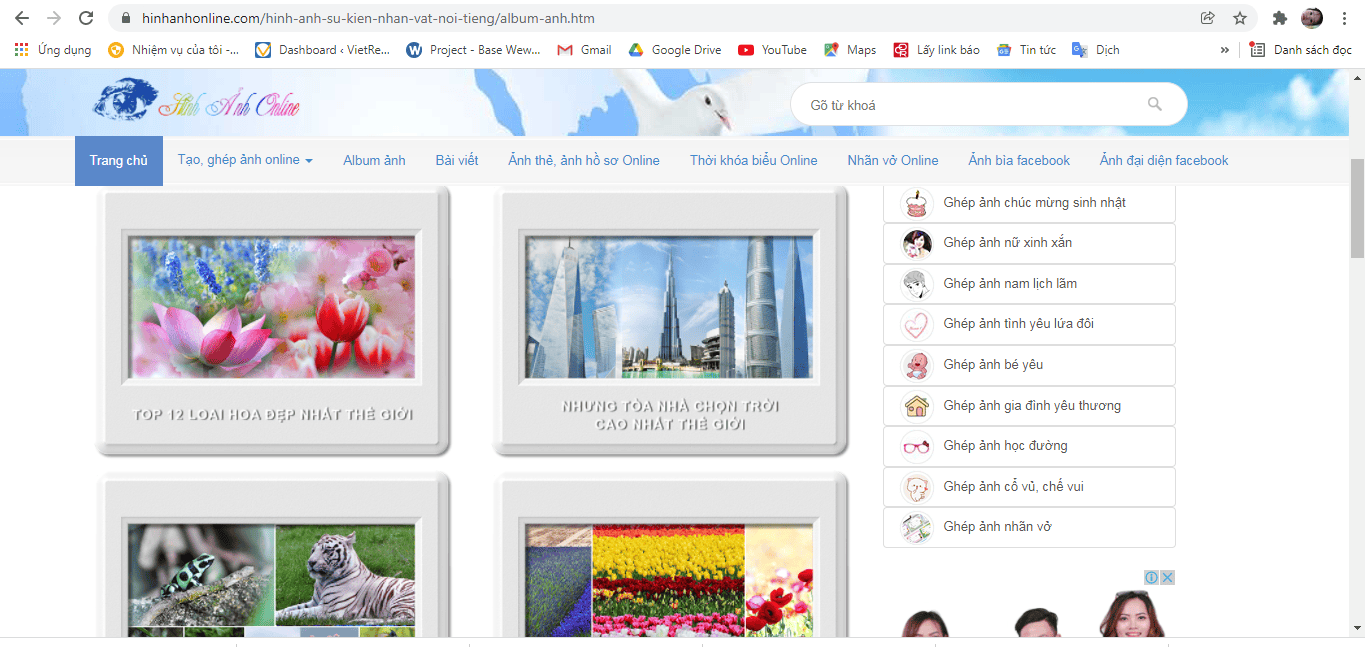This screenshot has width=1365, height=647.
Task: Expand the bookmarks overflow chevron
Action: (1224, 49)
